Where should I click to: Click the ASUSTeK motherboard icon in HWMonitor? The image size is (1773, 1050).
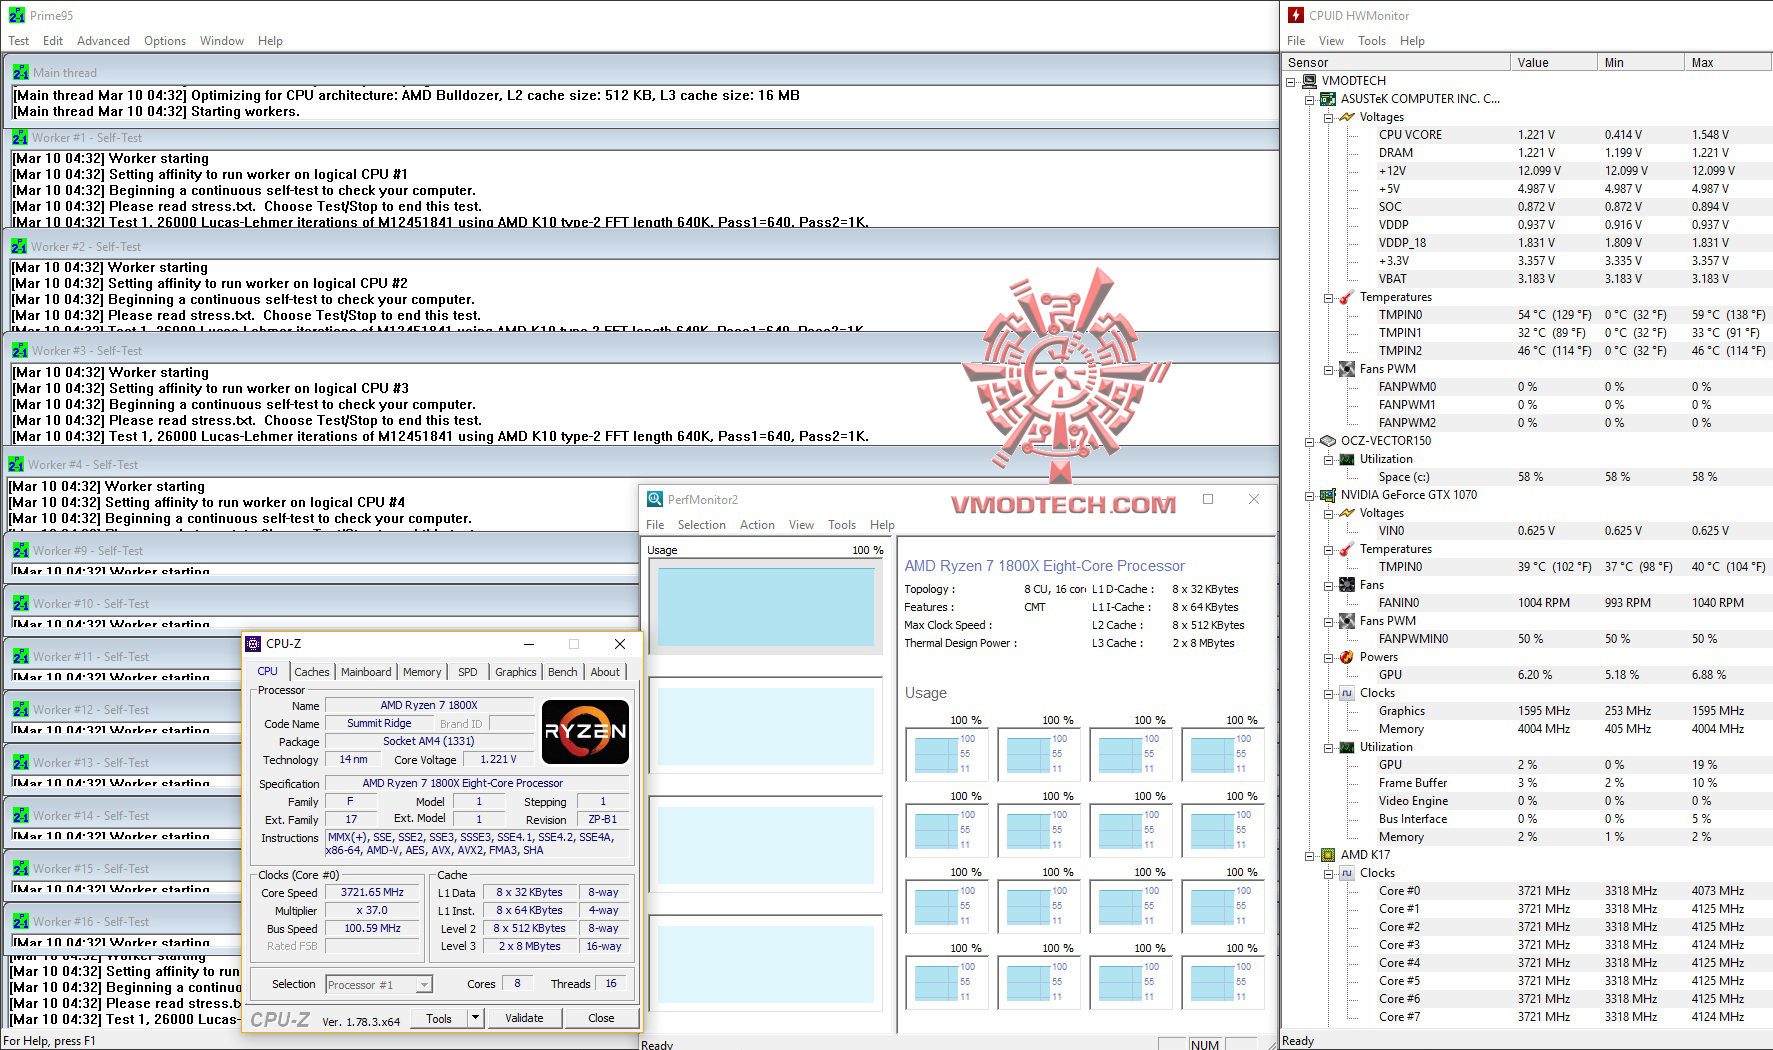point(1328,99)
